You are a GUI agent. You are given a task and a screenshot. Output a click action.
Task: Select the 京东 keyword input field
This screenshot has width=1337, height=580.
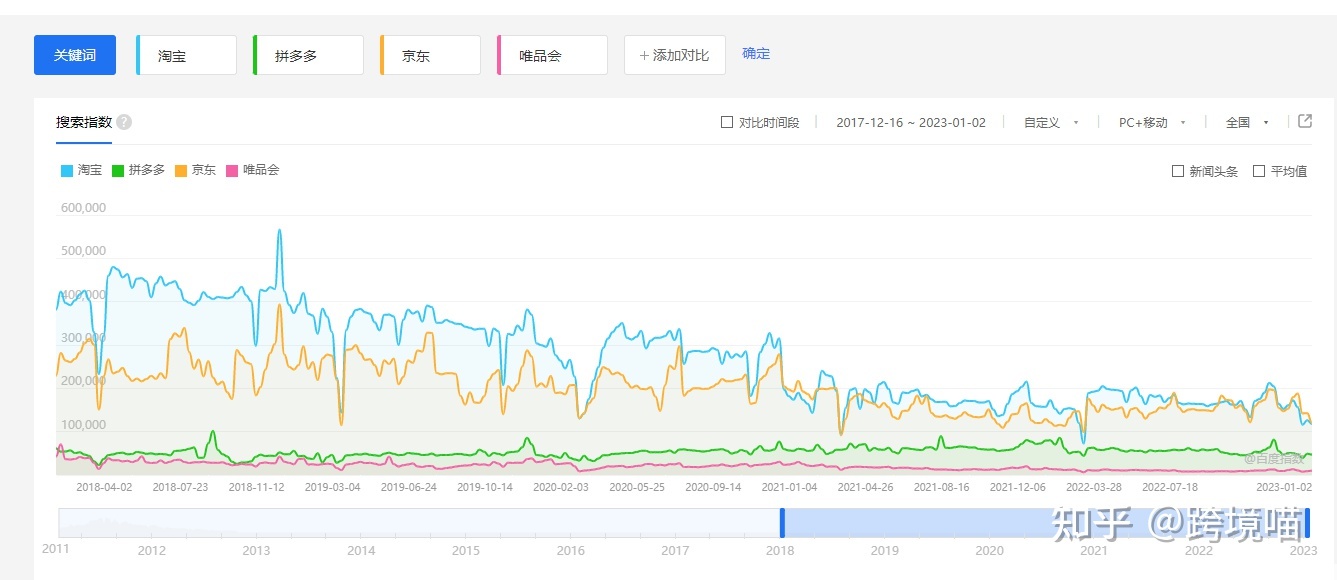(x=431, y=55)
